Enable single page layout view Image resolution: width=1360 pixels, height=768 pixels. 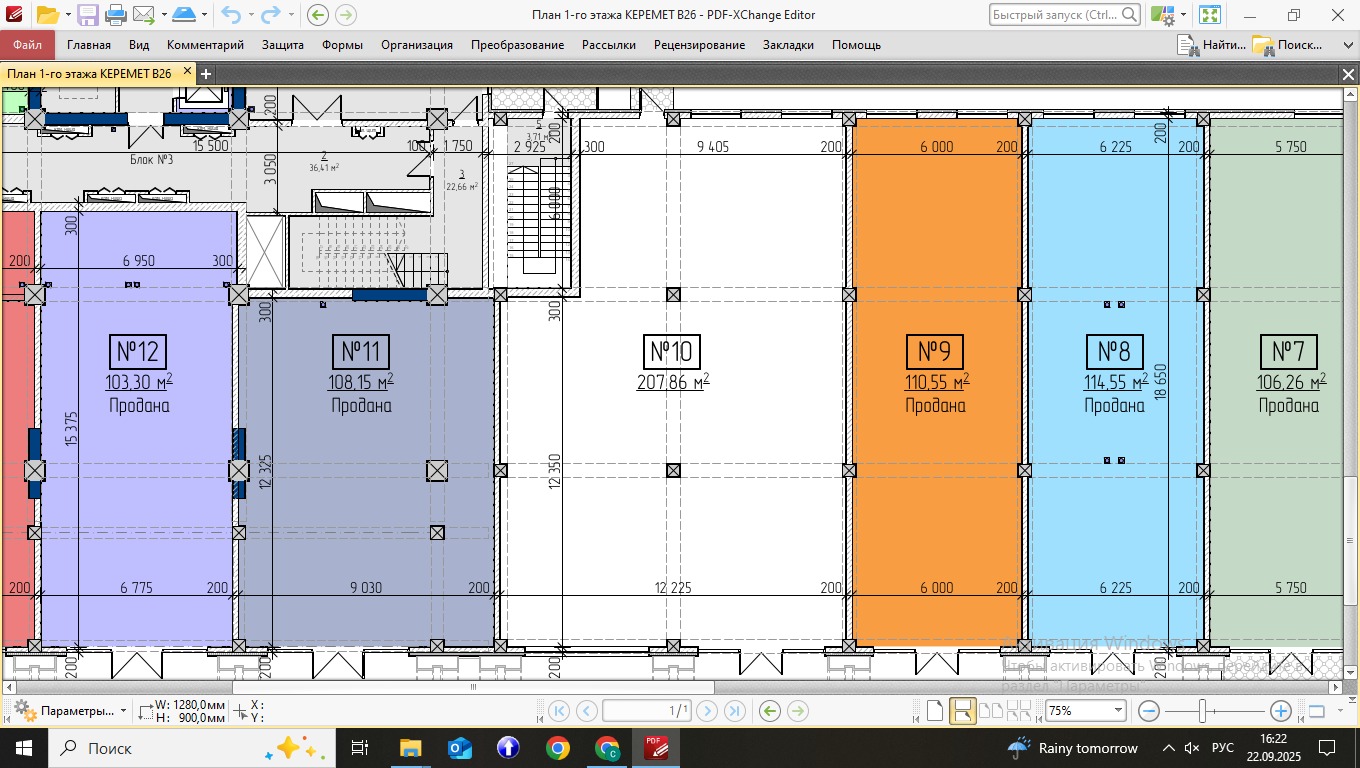coord(935,711)
